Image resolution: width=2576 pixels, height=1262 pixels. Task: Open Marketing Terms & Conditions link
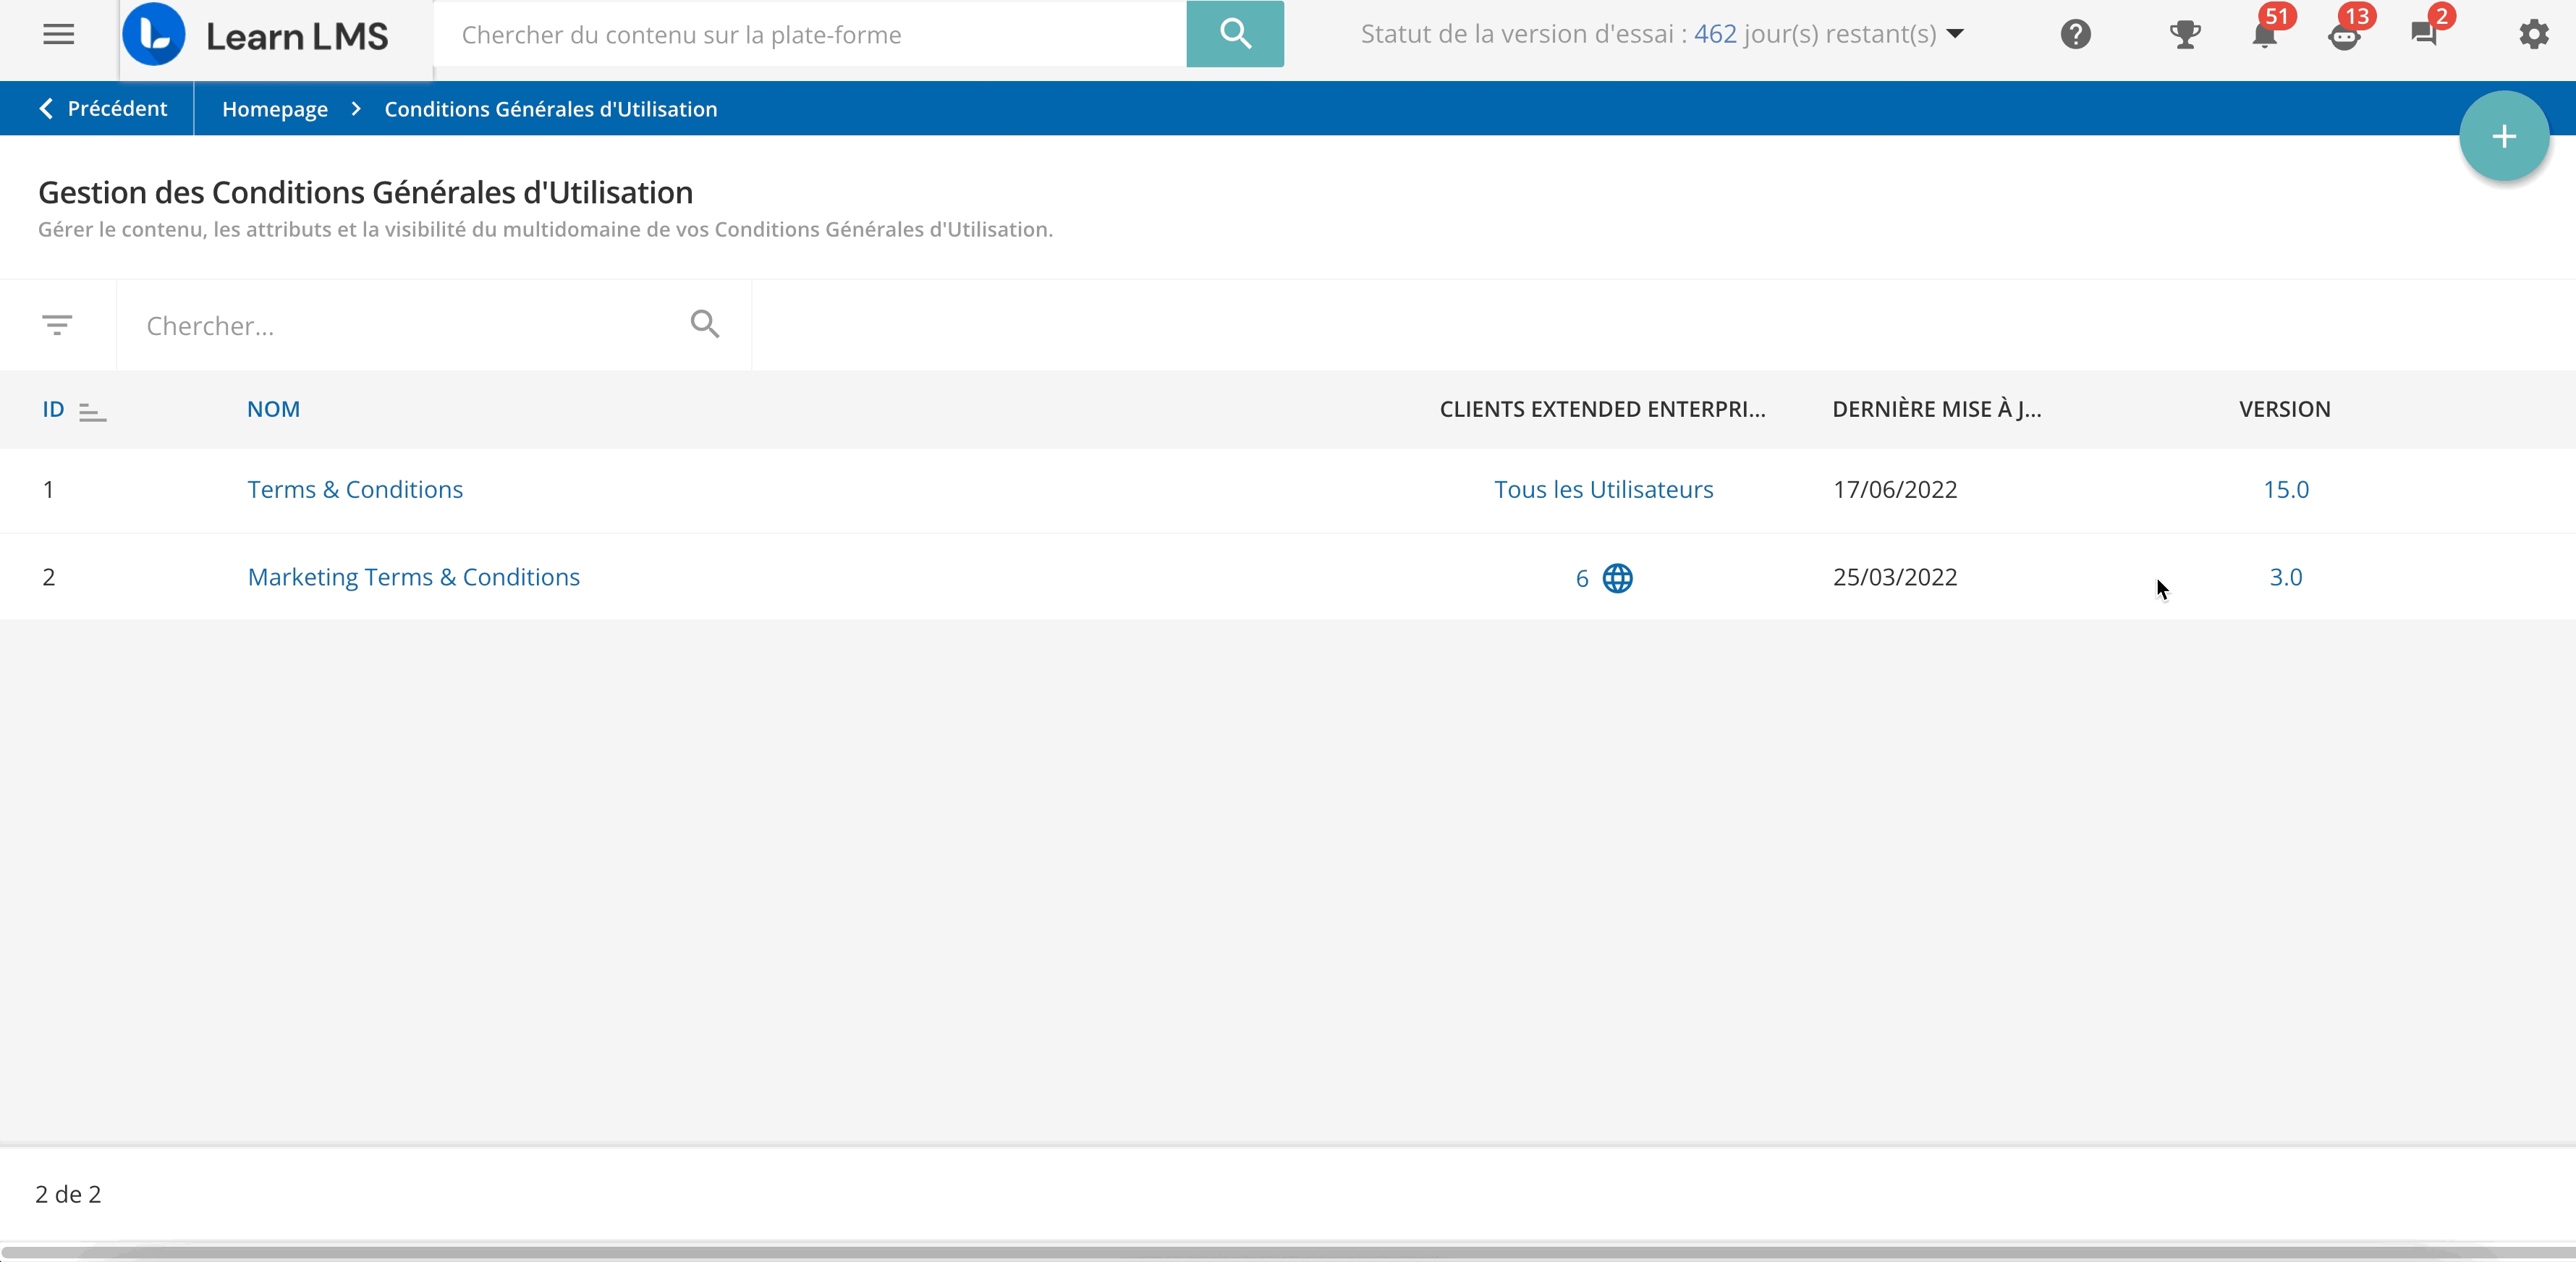(x=413, y=578)
